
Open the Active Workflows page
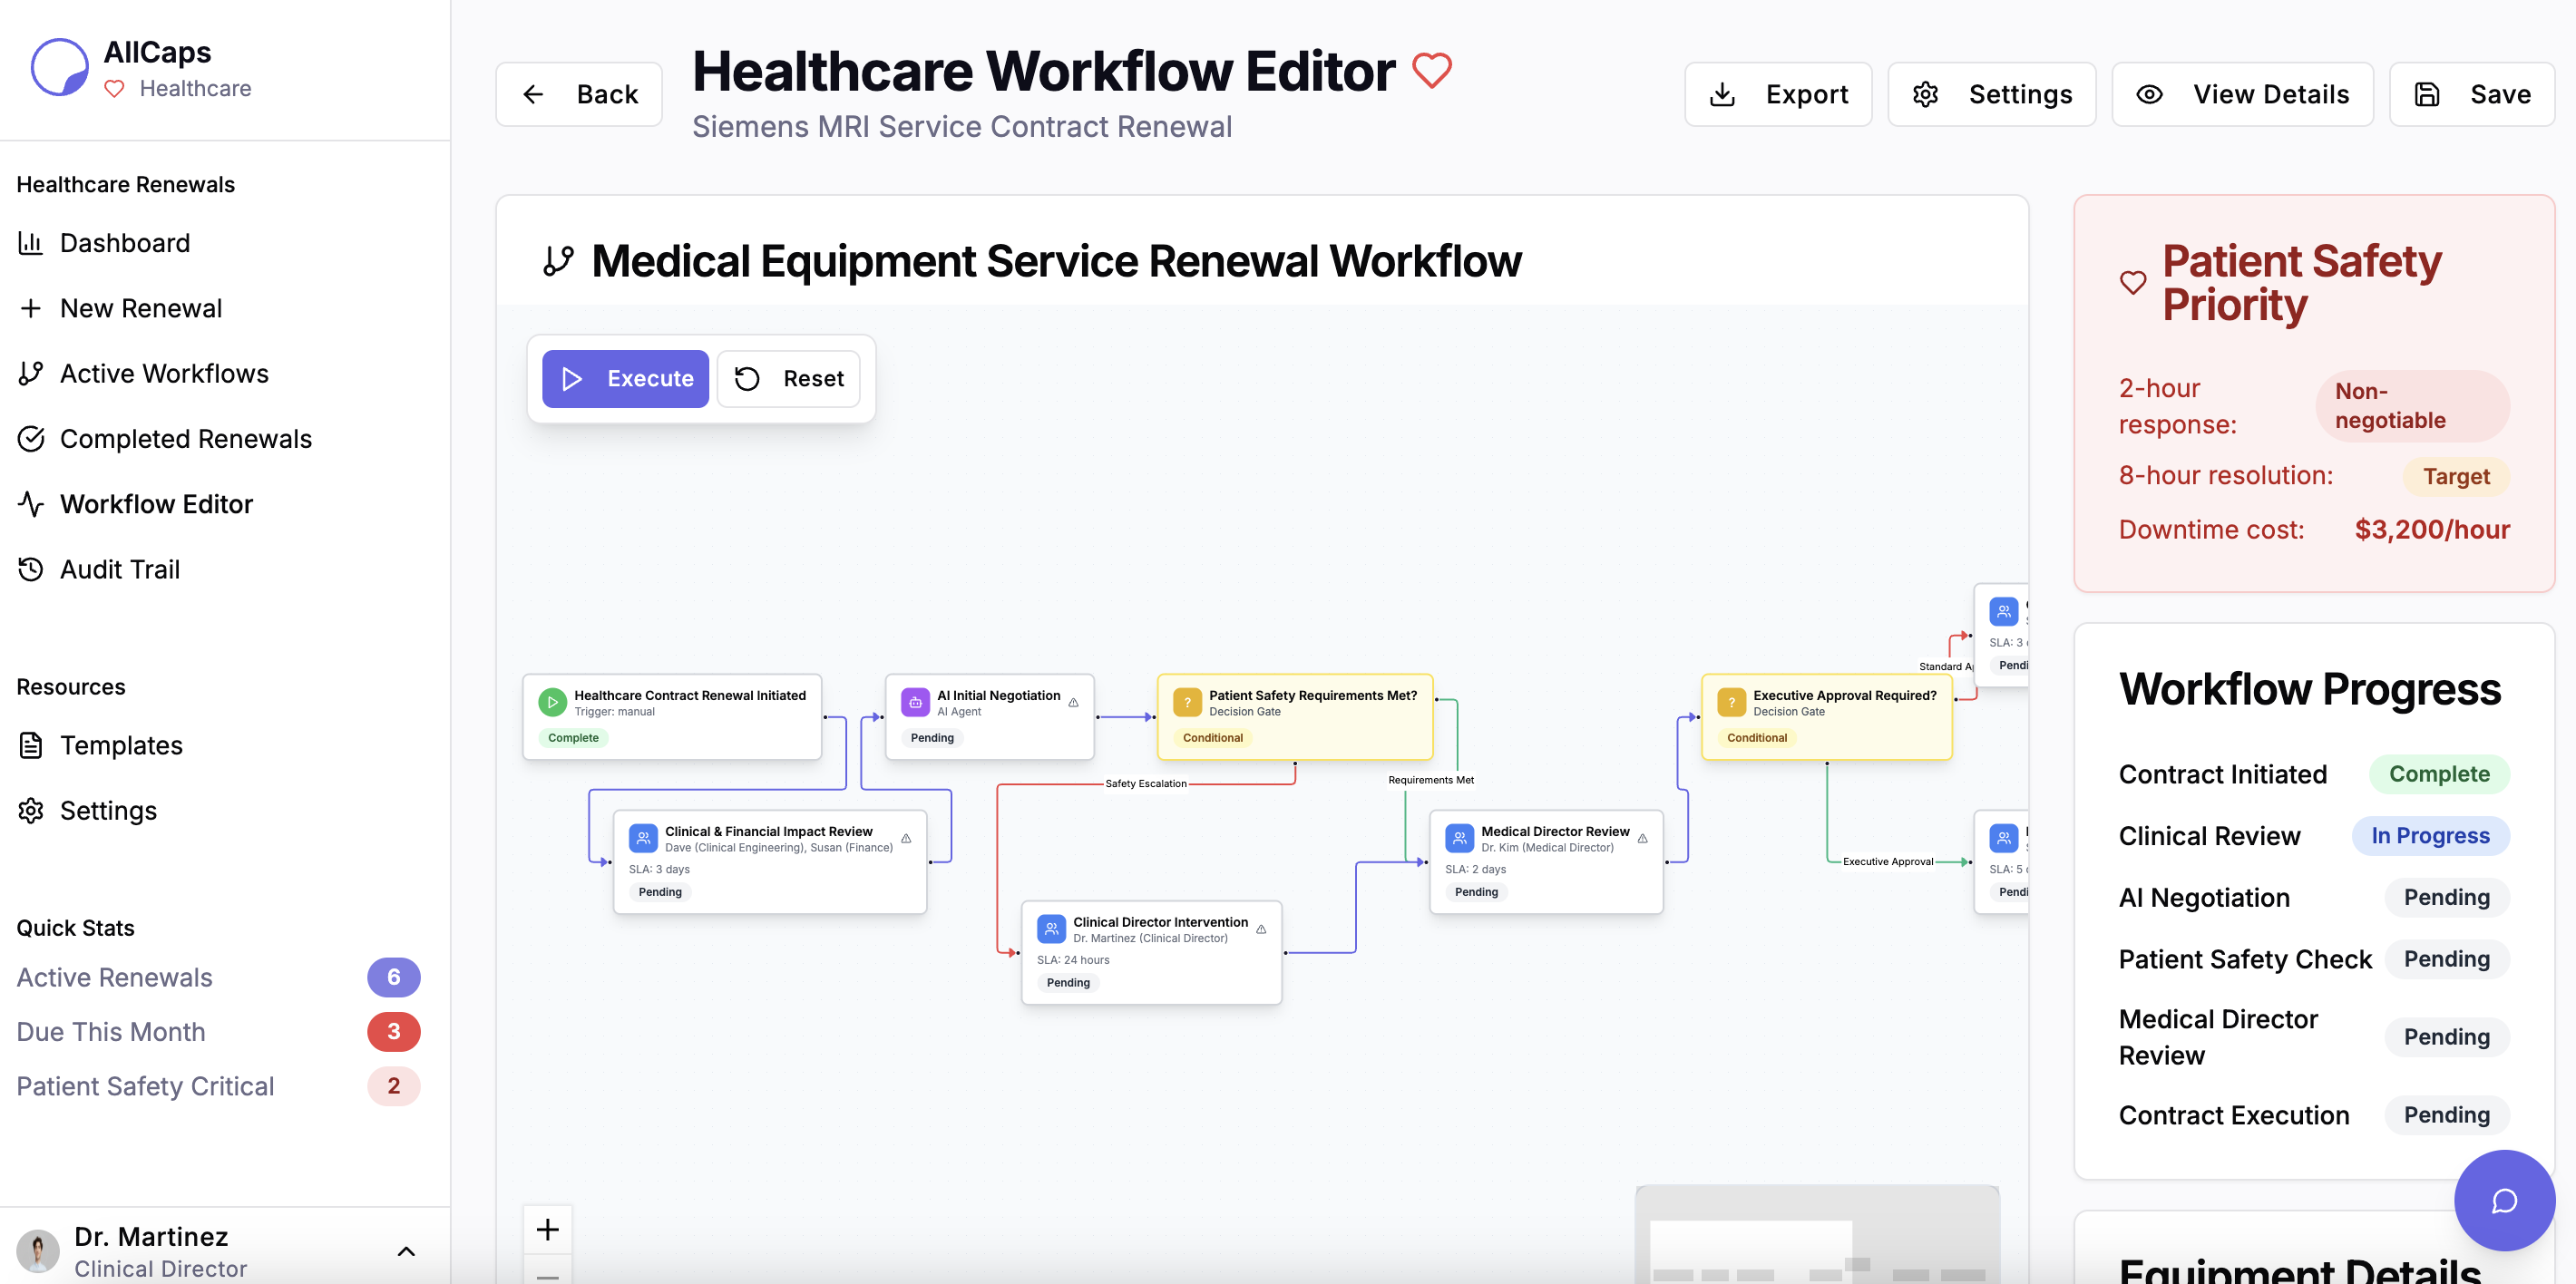pos(164,373)
